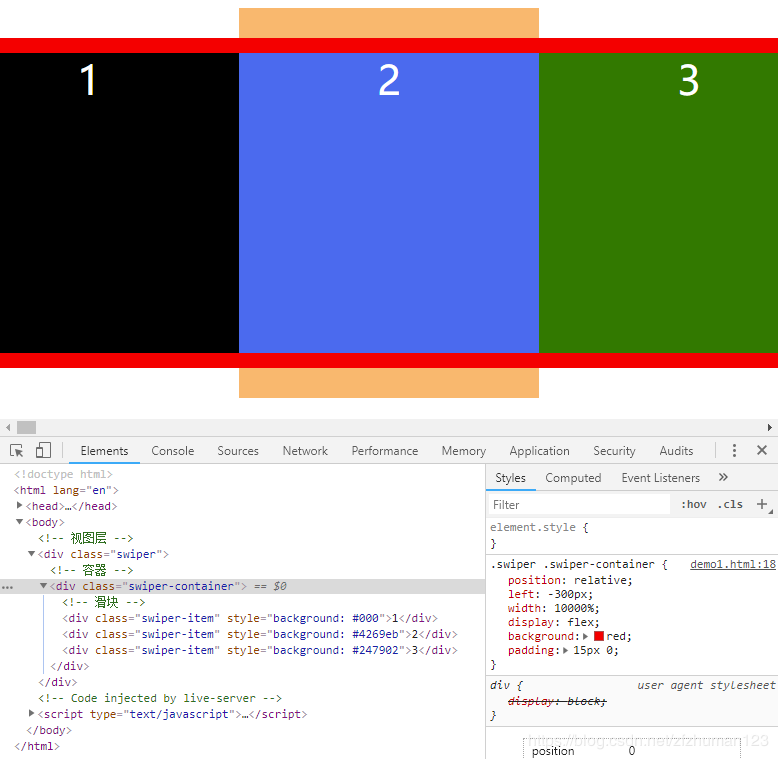Click the "width: 10000%;" declaration
778x759 pixels.
click(x=553, y=608)
